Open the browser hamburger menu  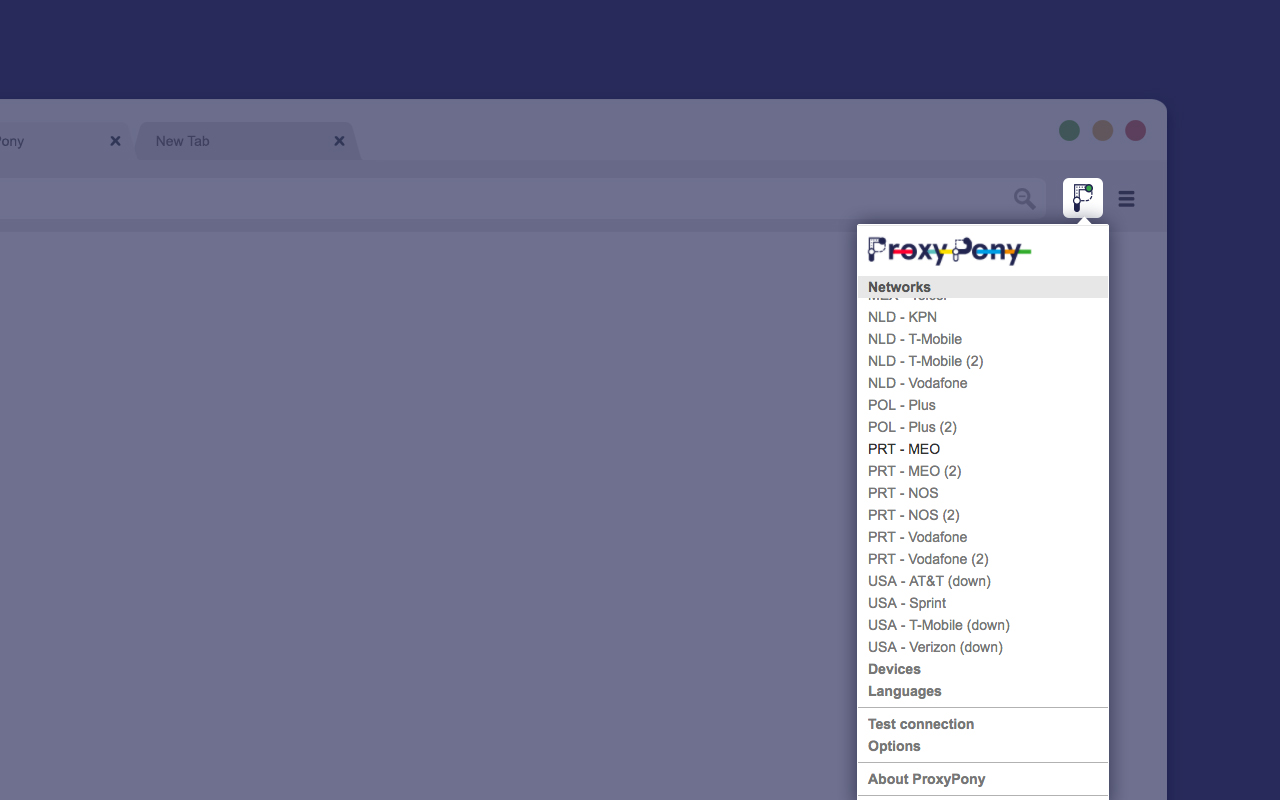pos(1127,199)
